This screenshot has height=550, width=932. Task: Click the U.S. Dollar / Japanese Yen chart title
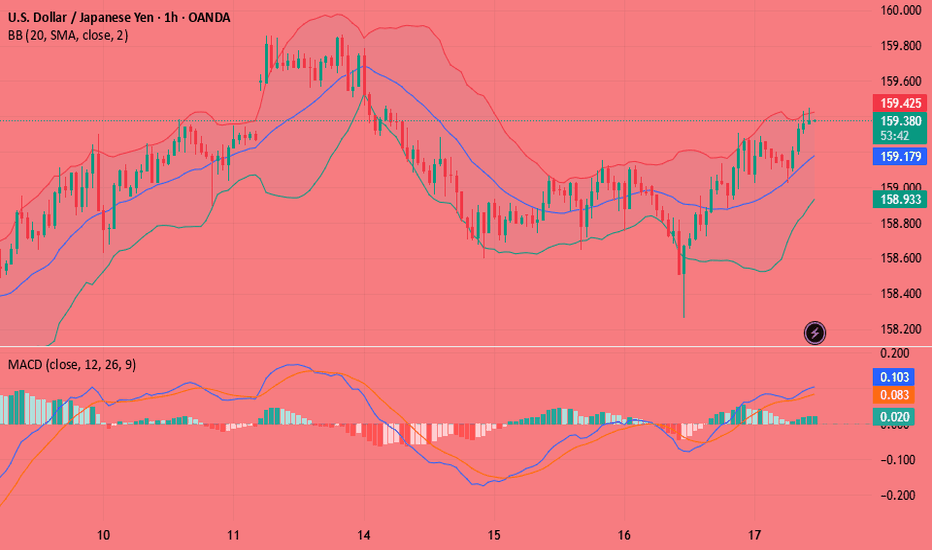coord(119,17)
